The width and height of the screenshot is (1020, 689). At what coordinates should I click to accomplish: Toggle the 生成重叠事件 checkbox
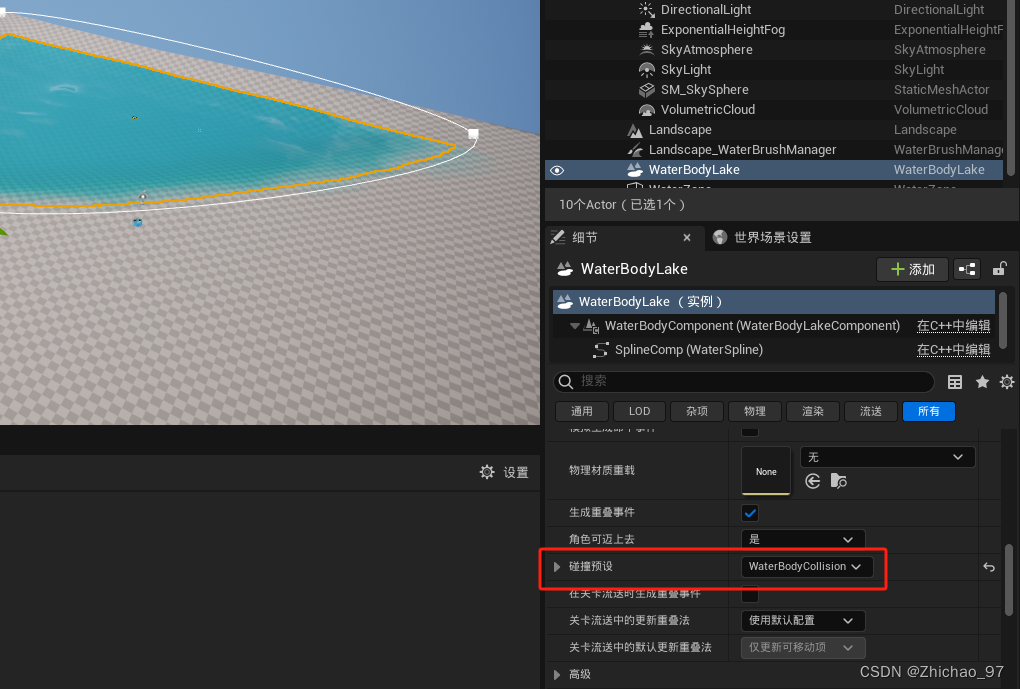750,513
